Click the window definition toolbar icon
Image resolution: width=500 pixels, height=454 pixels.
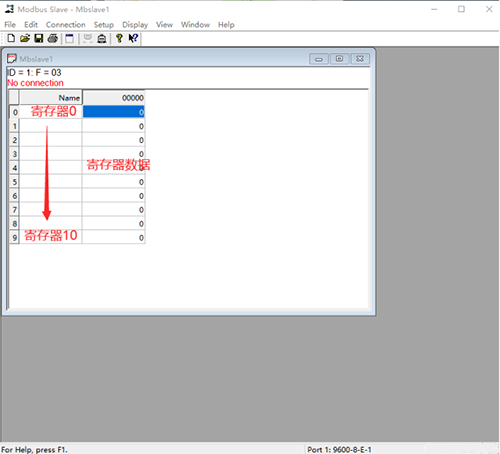point(70,38)
